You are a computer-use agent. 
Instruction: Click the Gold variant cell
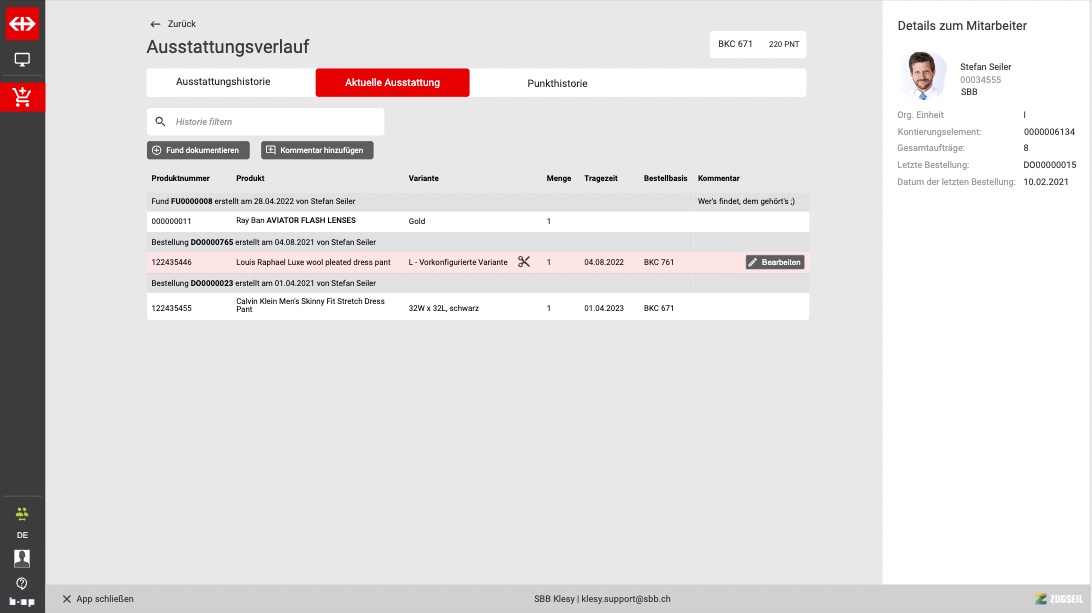pyautogui.click(x=416, y=221)
